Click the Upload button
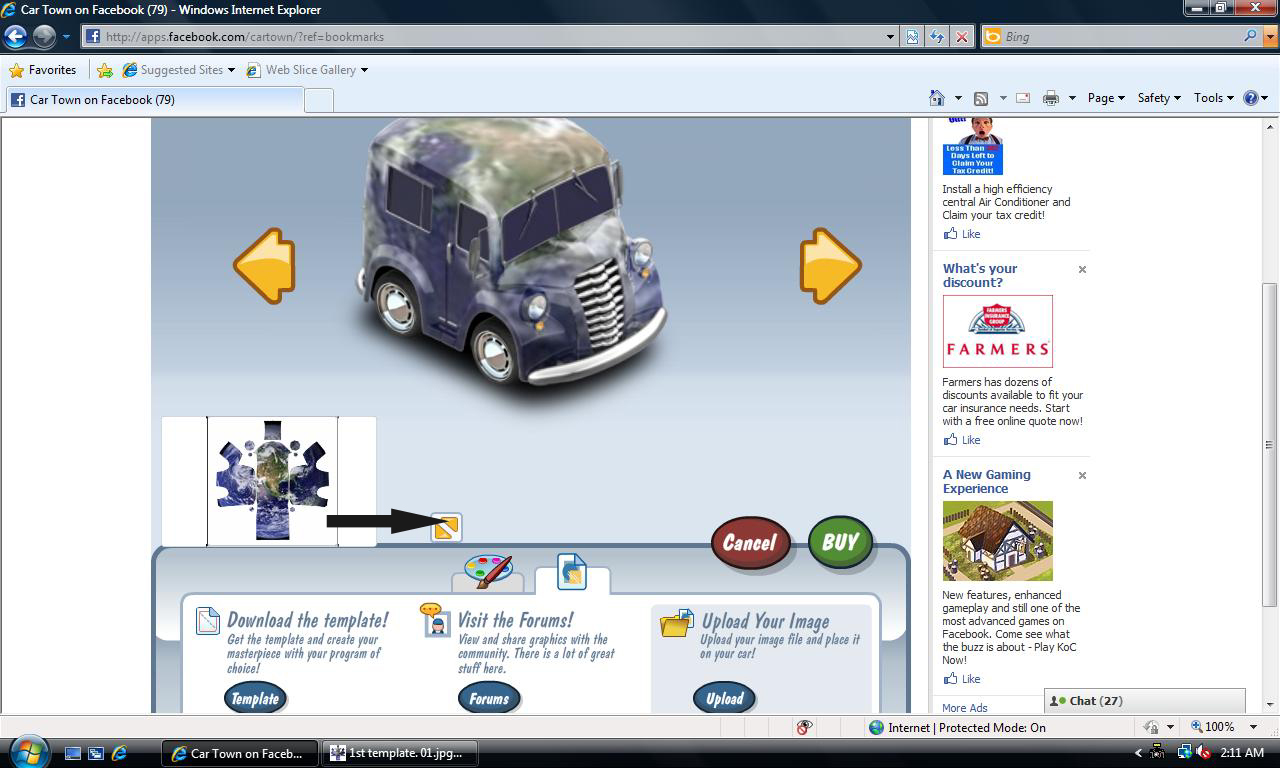This screenshot has height=768, width=1280. point(724,698)
